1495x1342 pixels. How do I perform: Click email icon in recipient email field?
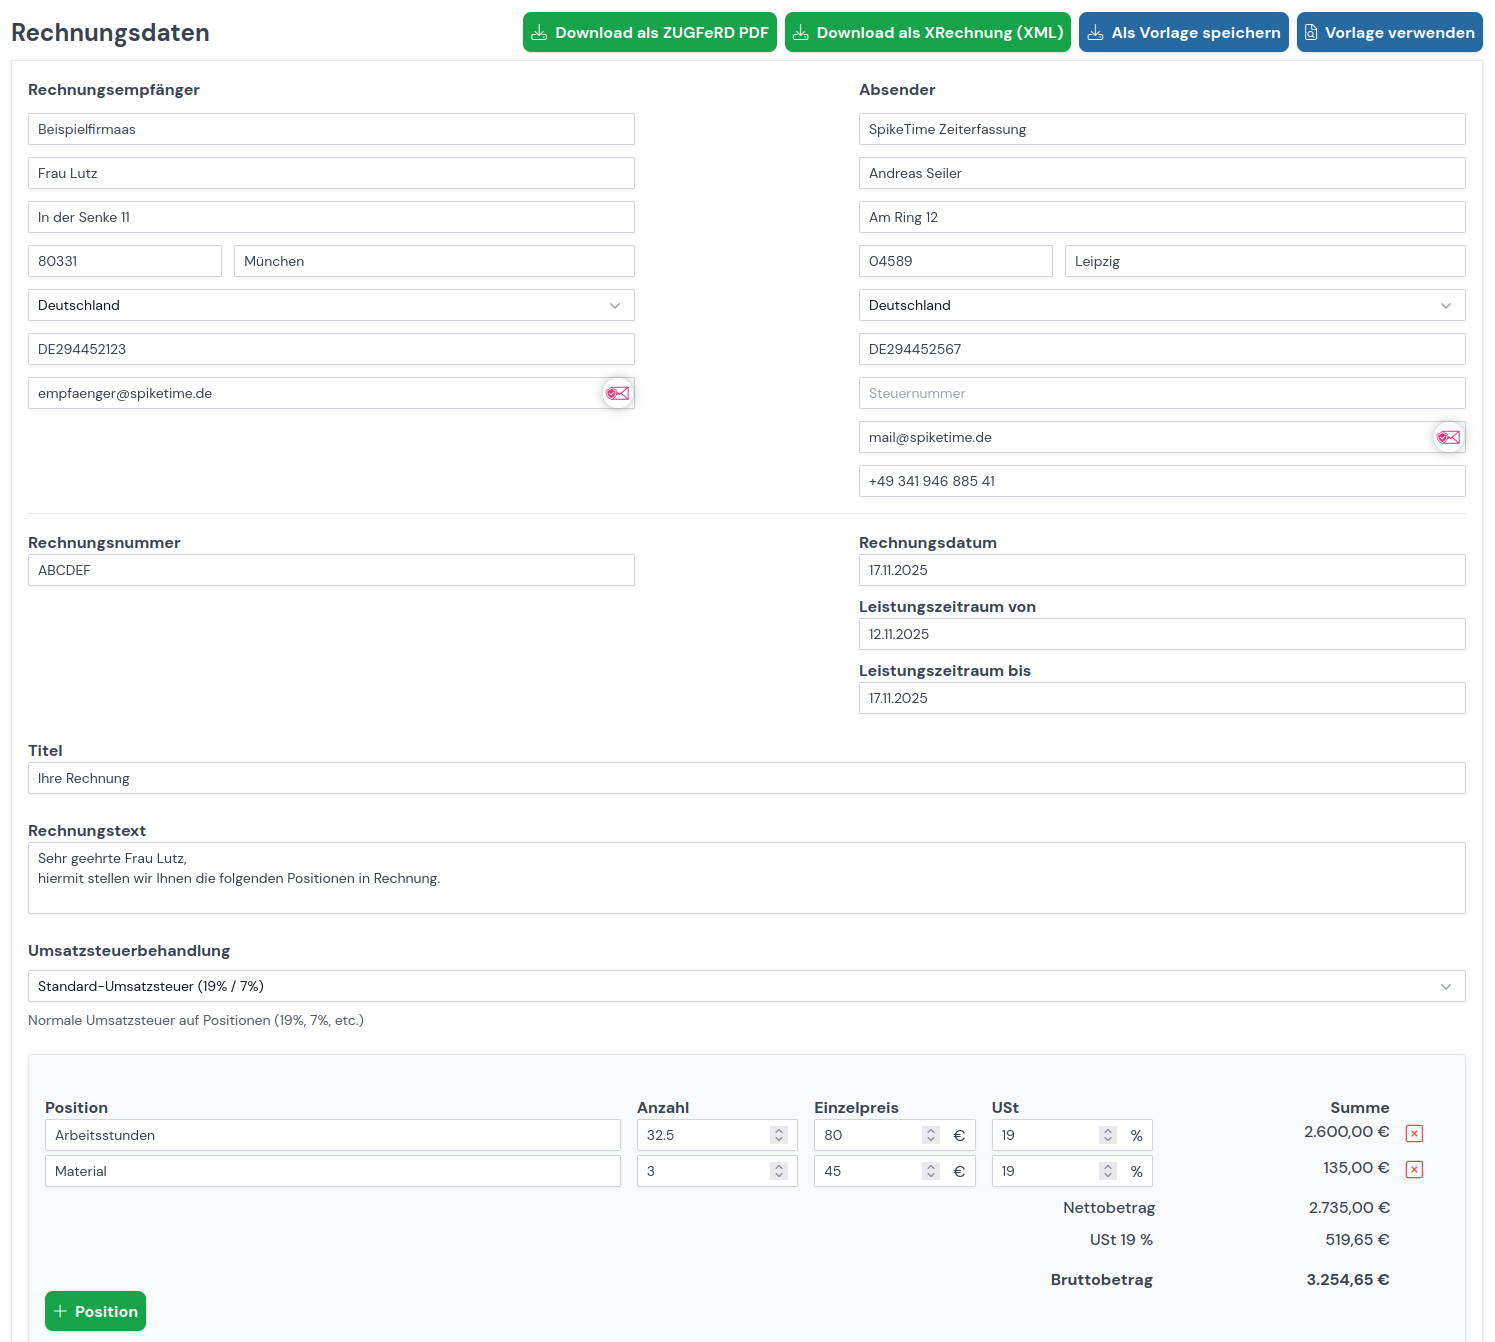[617, 393]
